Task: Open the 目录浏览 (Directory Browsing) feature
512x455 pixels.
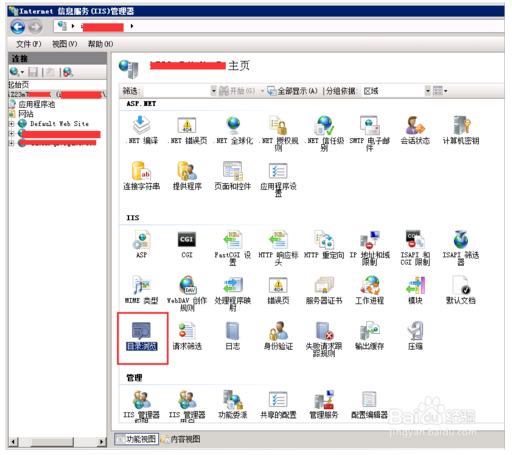Action: tap(142, 336)
